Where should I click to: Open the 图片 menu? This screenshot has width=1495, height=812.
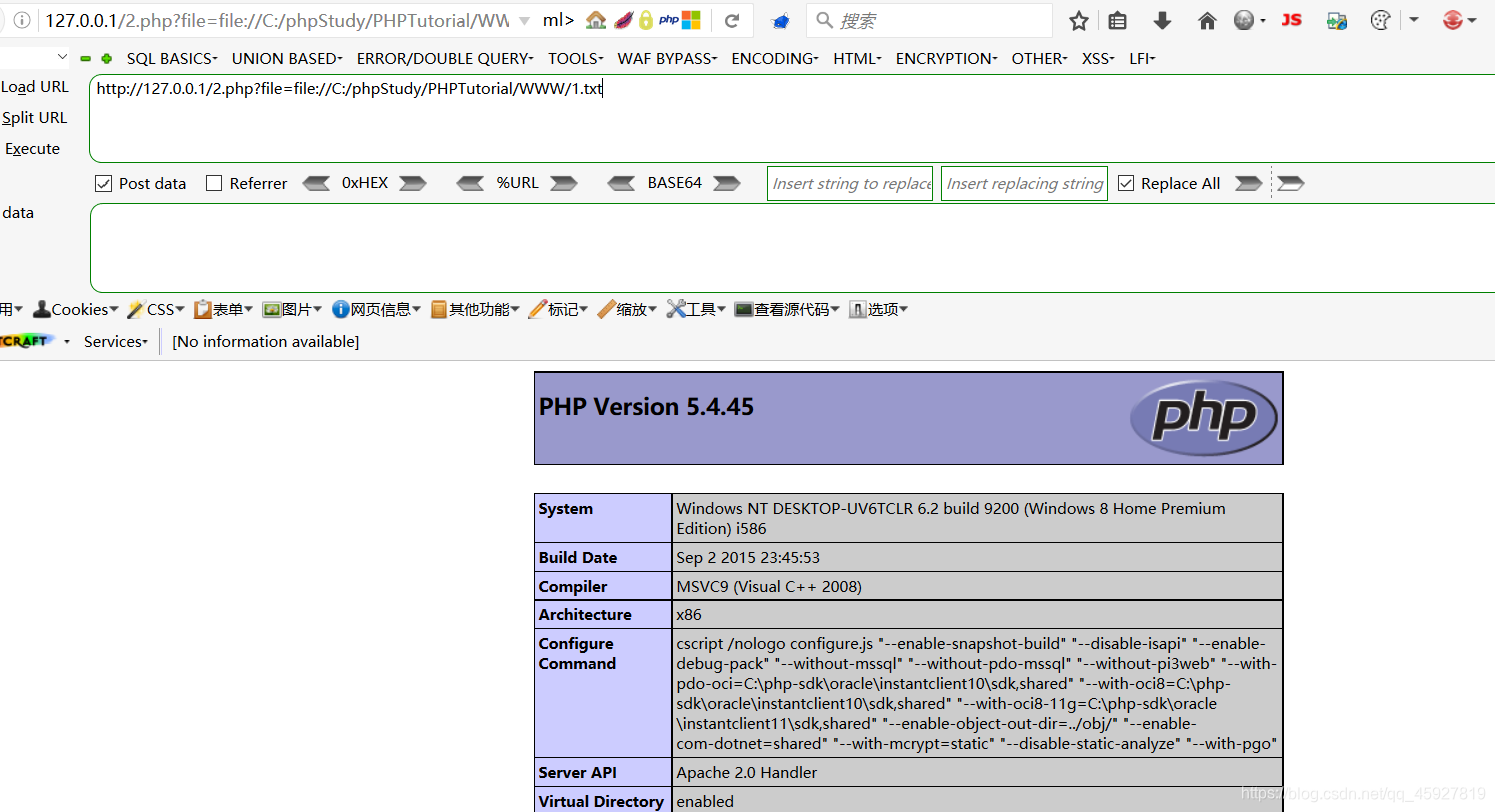291,310
